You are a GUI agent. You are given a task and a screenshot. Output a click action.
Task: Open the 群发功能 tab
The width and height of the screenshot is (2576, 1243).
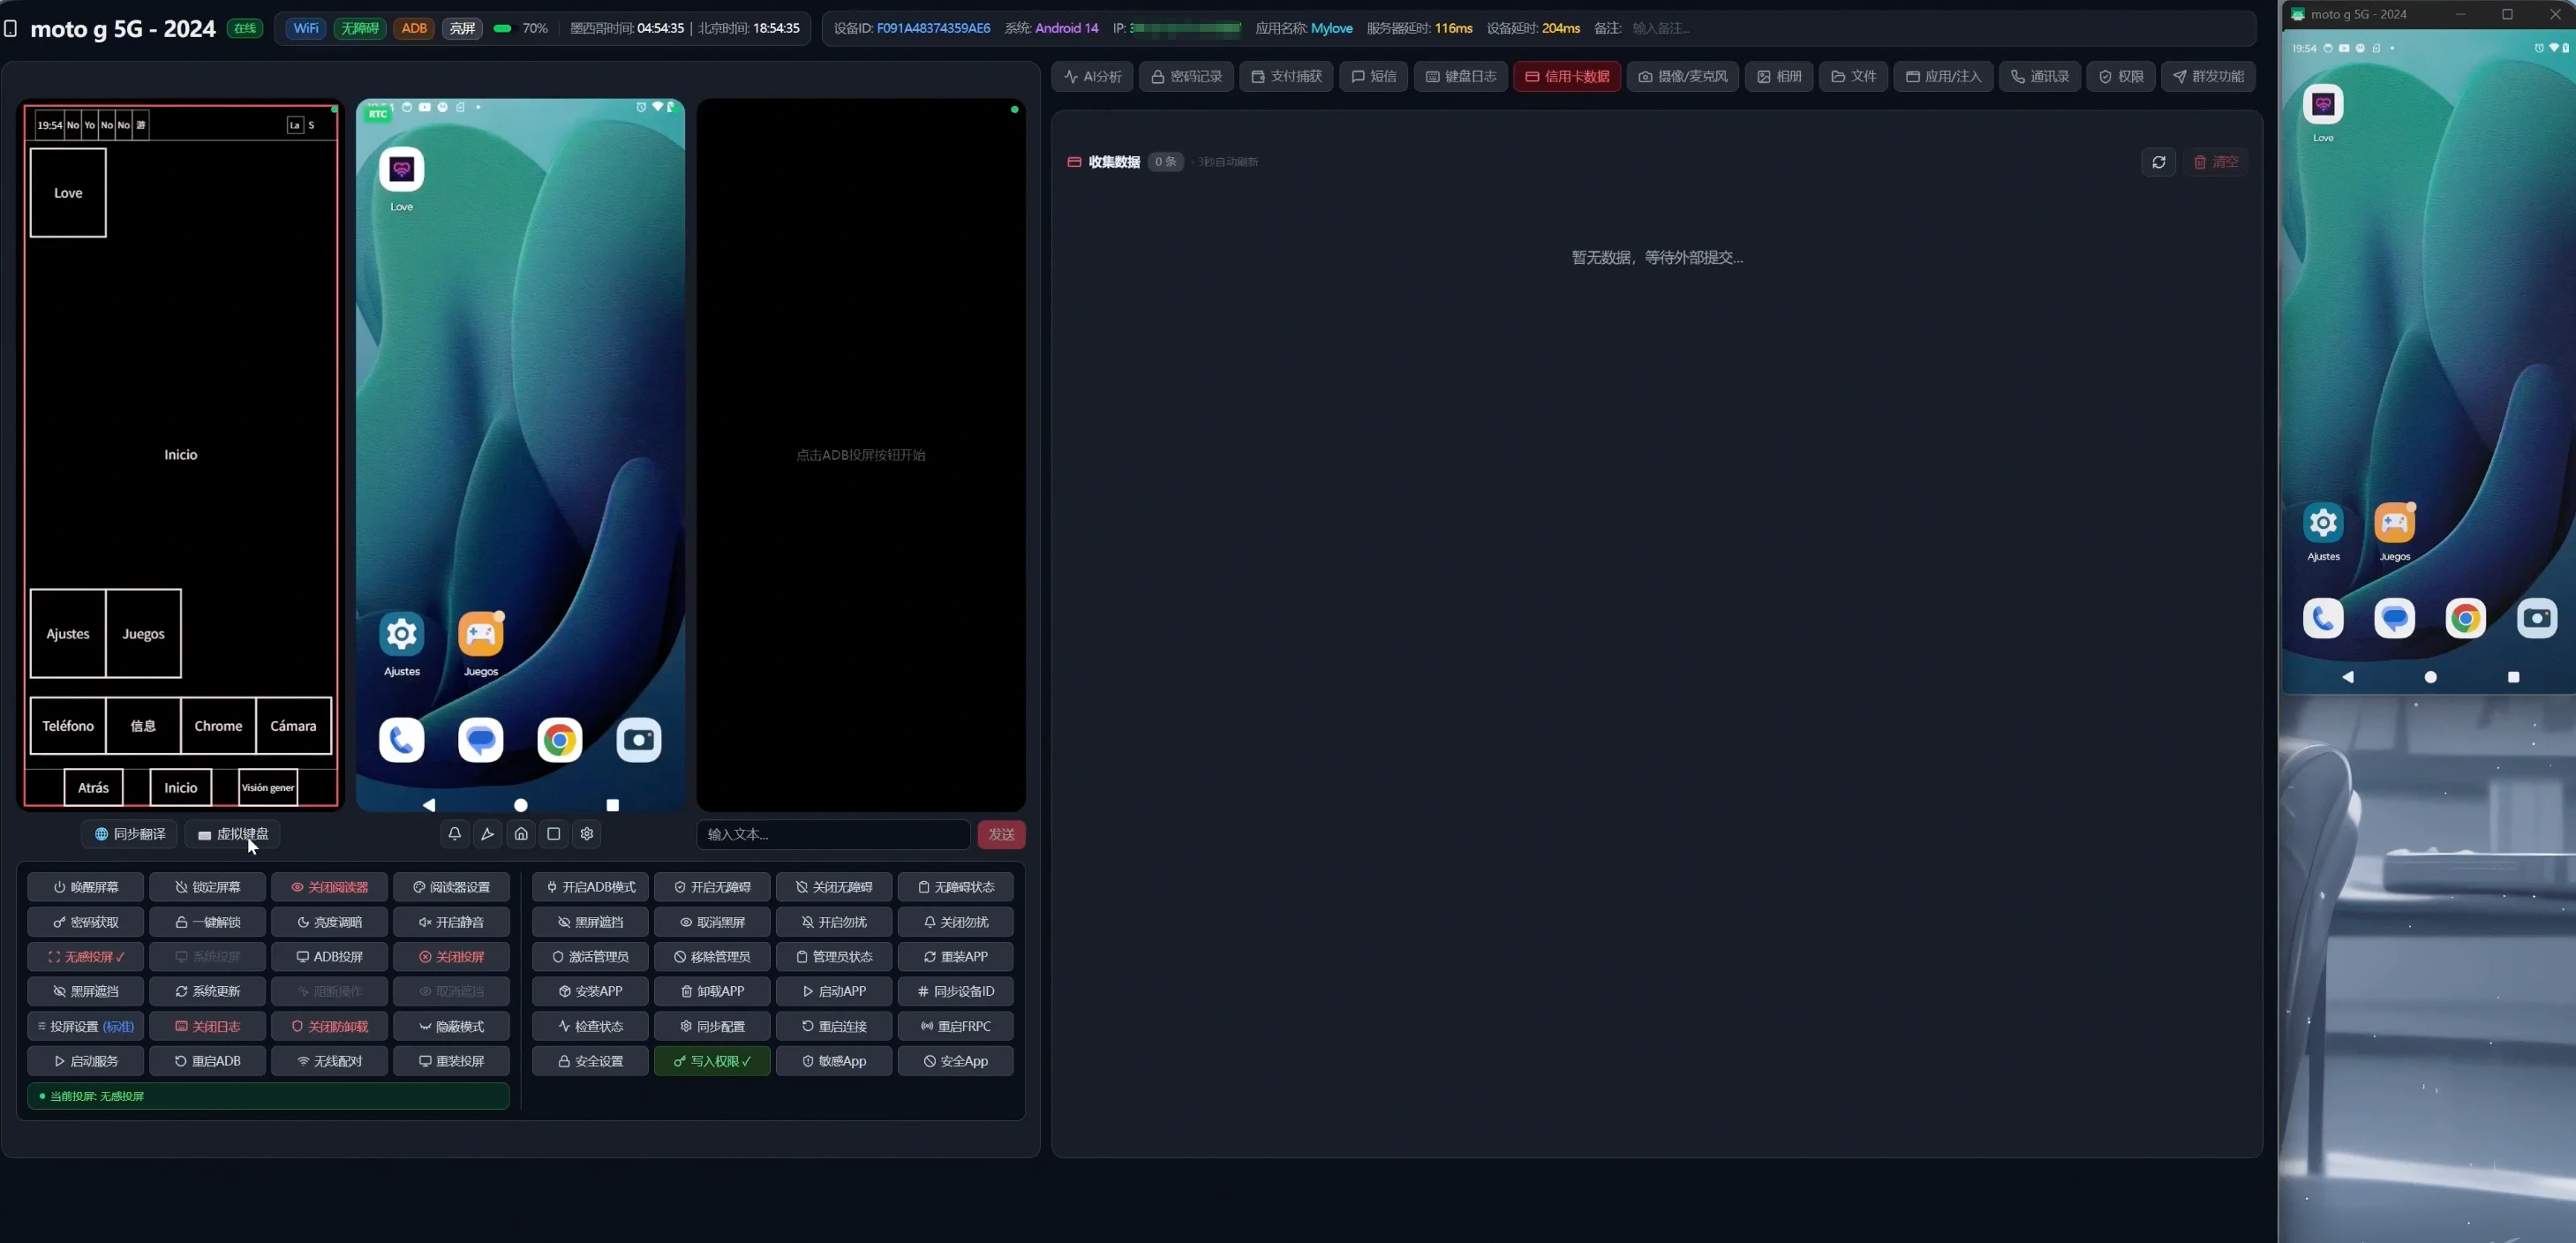[x=2207, y=76]
